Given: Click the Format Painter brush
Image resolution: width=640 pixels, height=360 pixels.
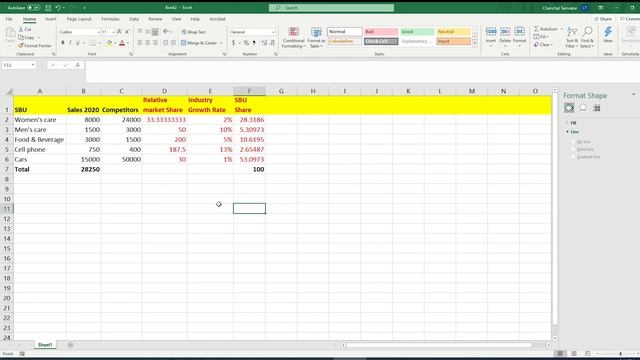Looking at the screenshot, I should (x=35, y=46).
